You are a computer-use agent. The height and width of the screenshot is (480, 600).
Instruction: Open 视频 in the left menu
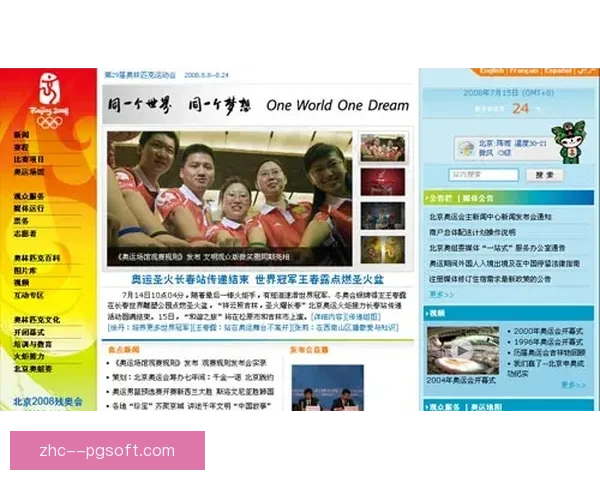click(x=21, y=282)
